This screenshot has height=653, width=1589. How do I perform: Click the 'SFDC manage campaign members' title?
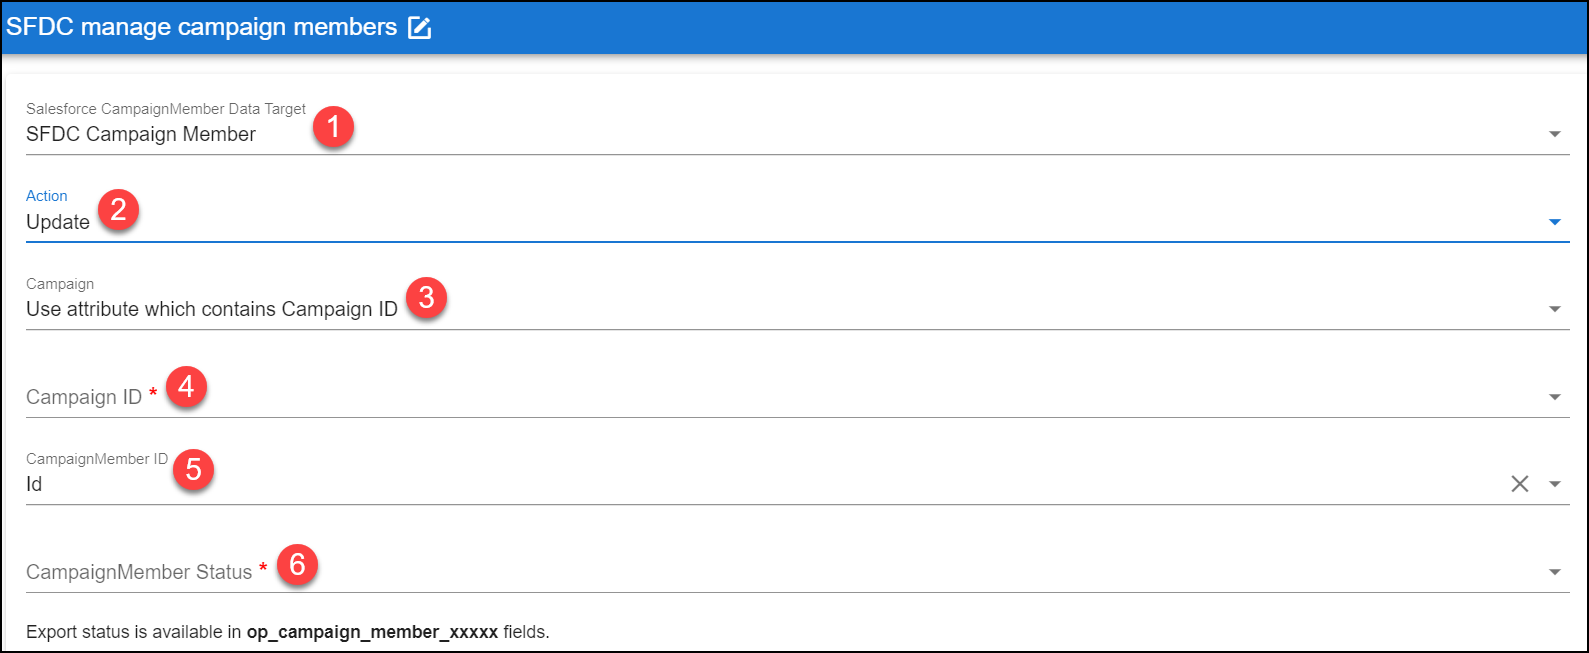pyautogui.click(x=201, y=27)
